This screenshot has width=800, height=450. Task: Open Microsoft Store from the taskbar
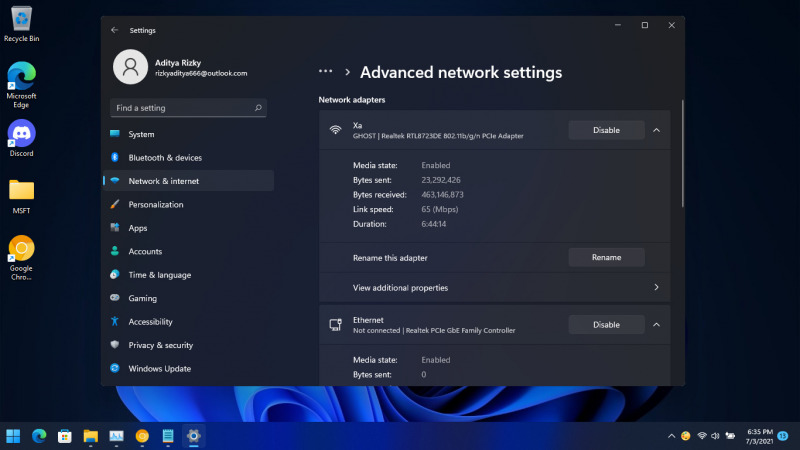click(65, 436)
